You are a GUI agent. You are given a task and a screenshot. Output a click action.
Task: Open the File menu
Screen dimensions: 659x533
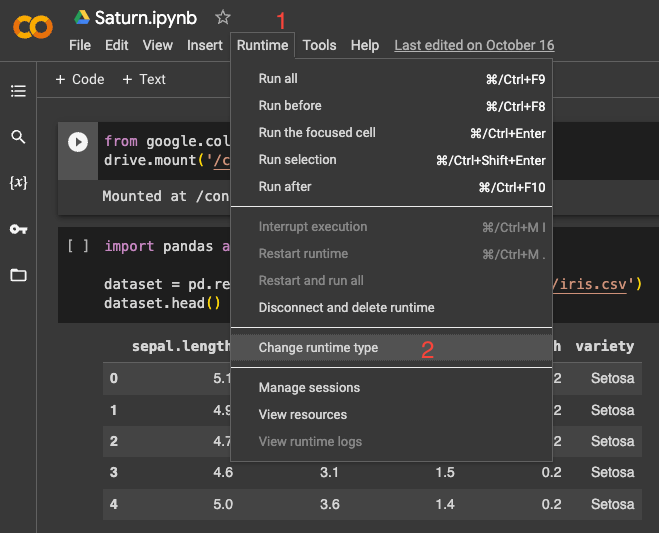[x=80, y=45]
